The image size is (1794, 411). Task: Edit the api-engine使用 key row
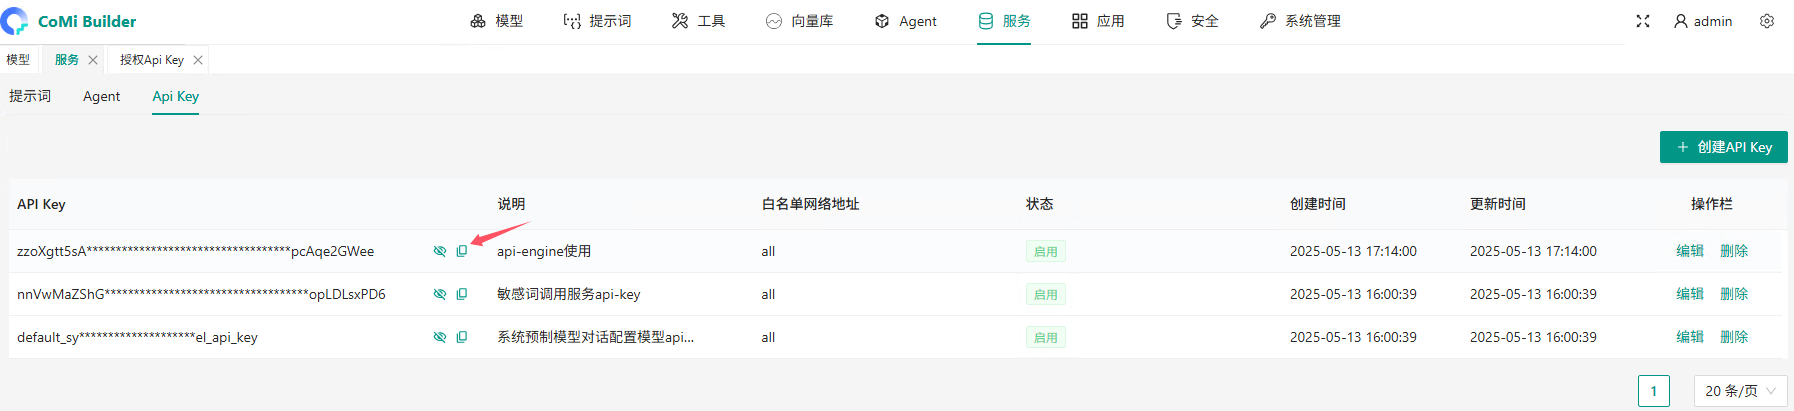[1690, 251]
